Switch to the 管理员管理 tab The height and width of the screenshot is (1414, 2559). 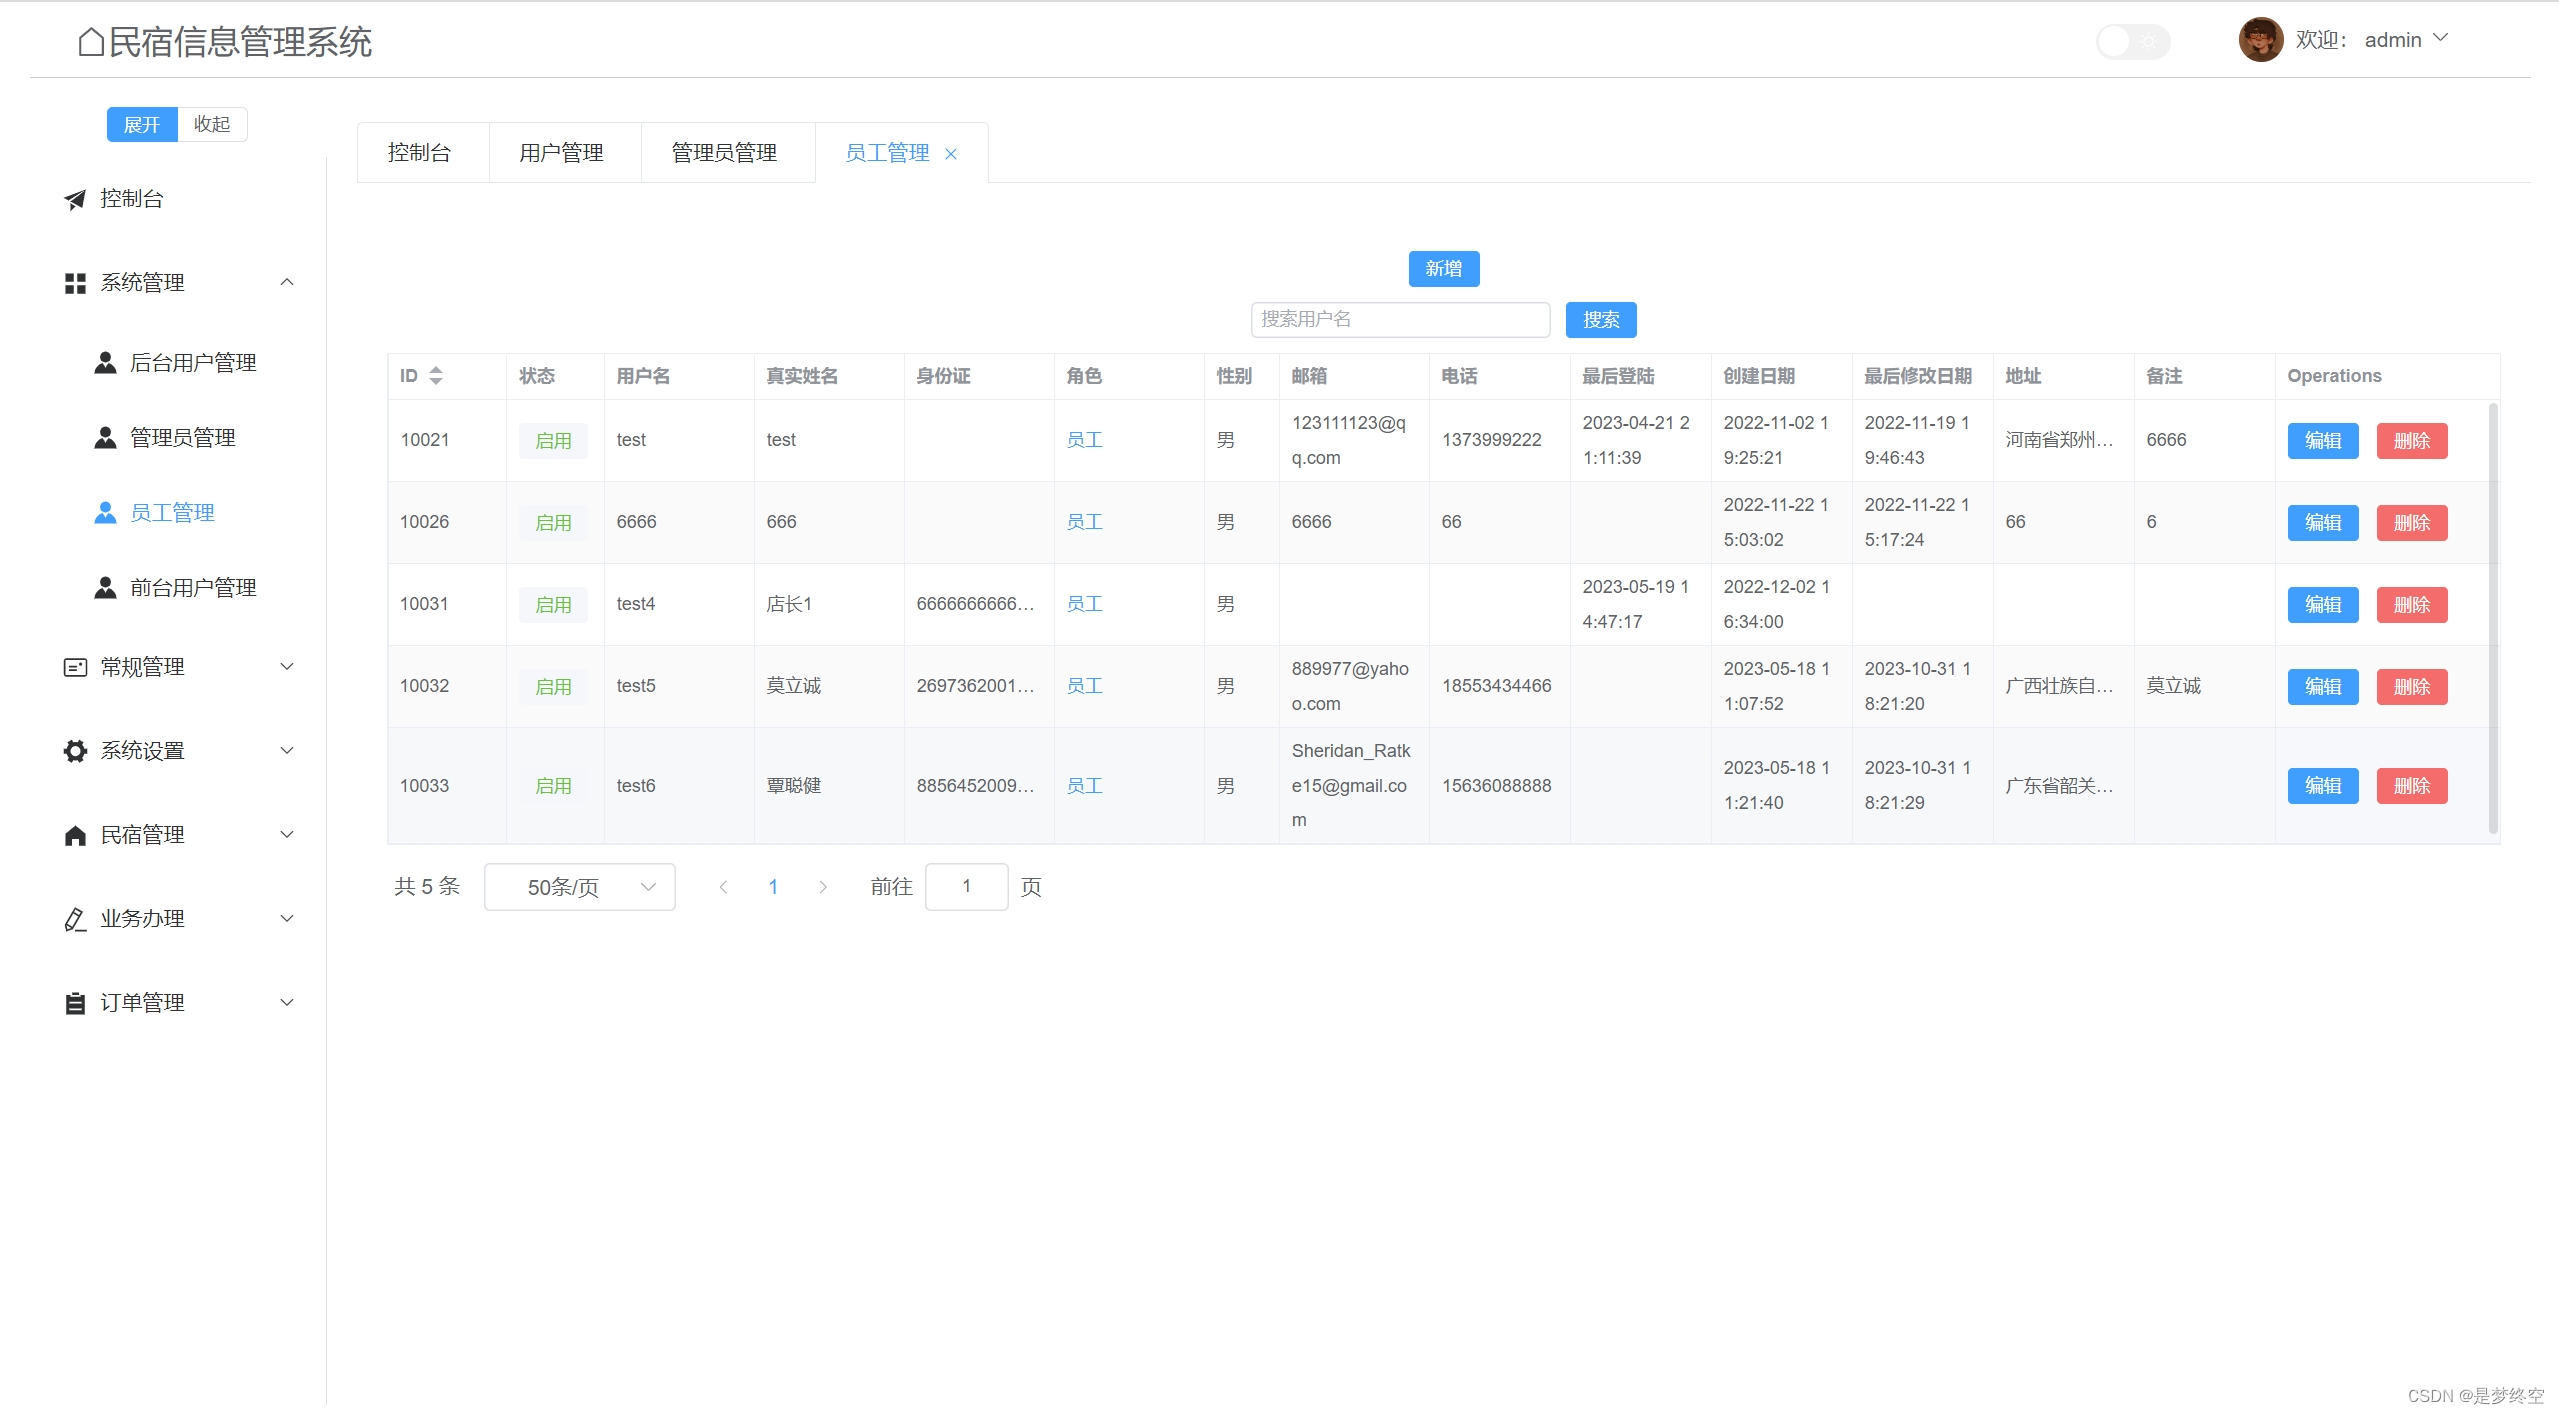[x=726, y=153]
